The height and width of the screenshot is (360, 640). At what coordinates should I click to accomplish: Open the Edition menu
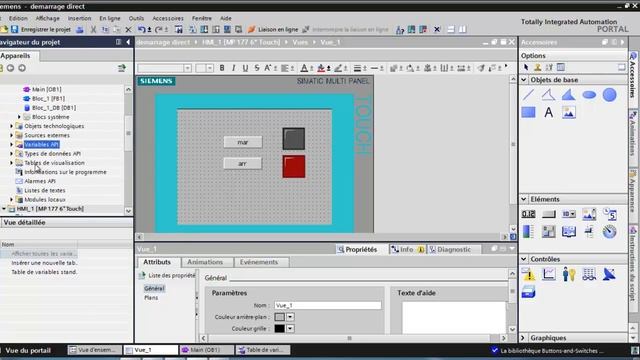click(x=18, y=18)
